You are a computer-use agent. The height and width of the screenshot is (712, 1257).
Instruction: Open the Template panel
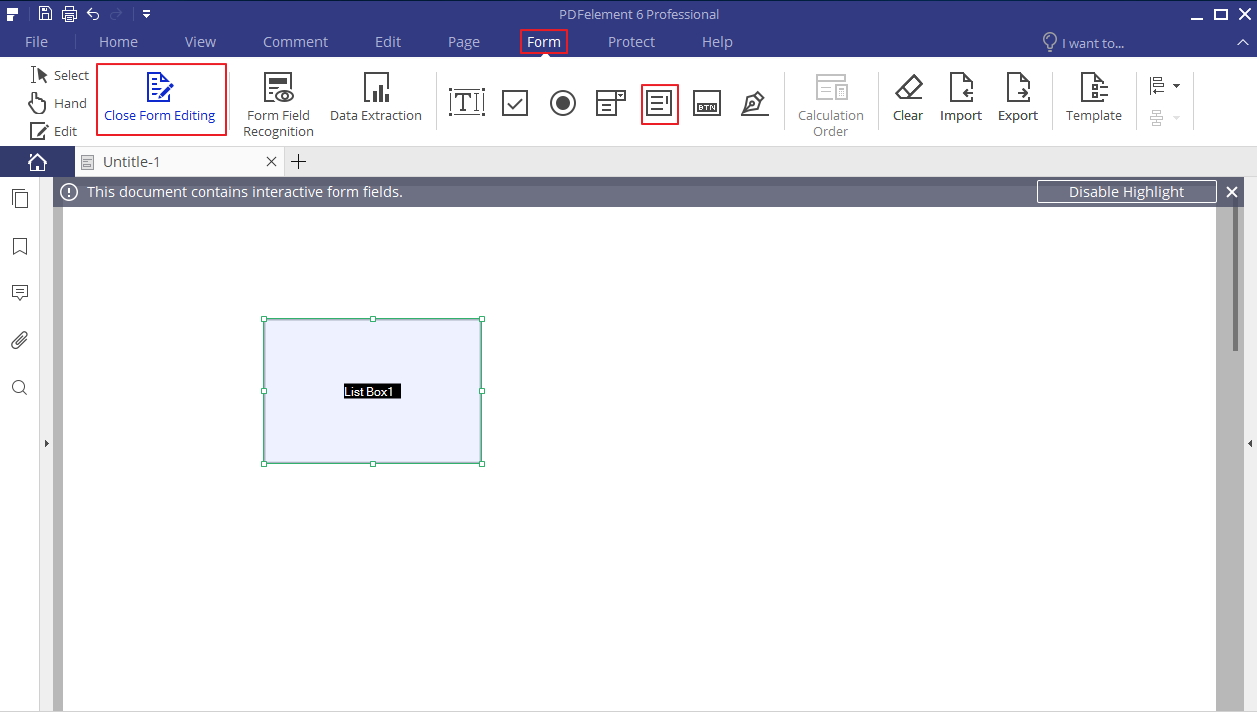tap(1093, 100)
